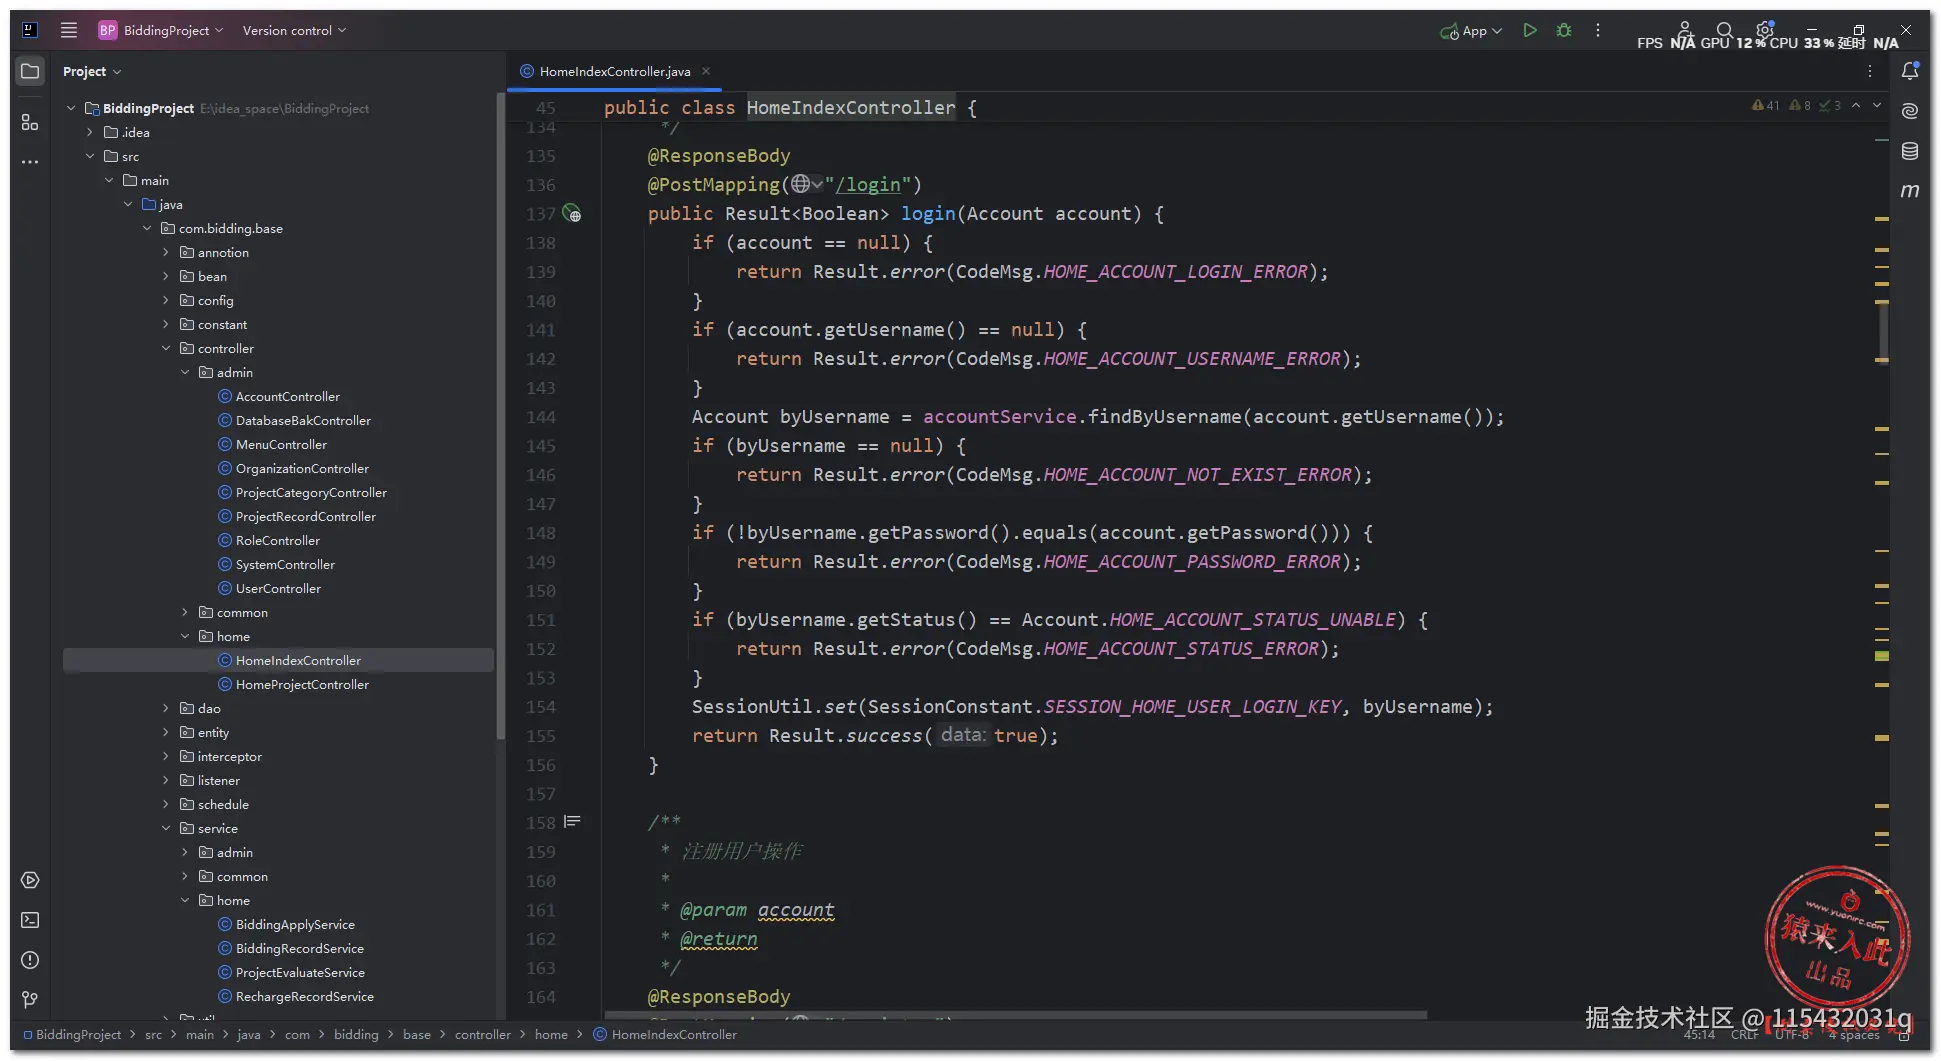
Task: Jump to the next highlighted error
Action: (1877, 105)
